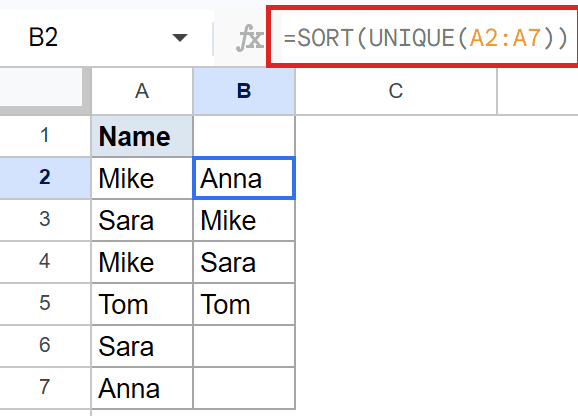Select row 7 header
This screenshot has width=578, height=416.
click(45, 388)
